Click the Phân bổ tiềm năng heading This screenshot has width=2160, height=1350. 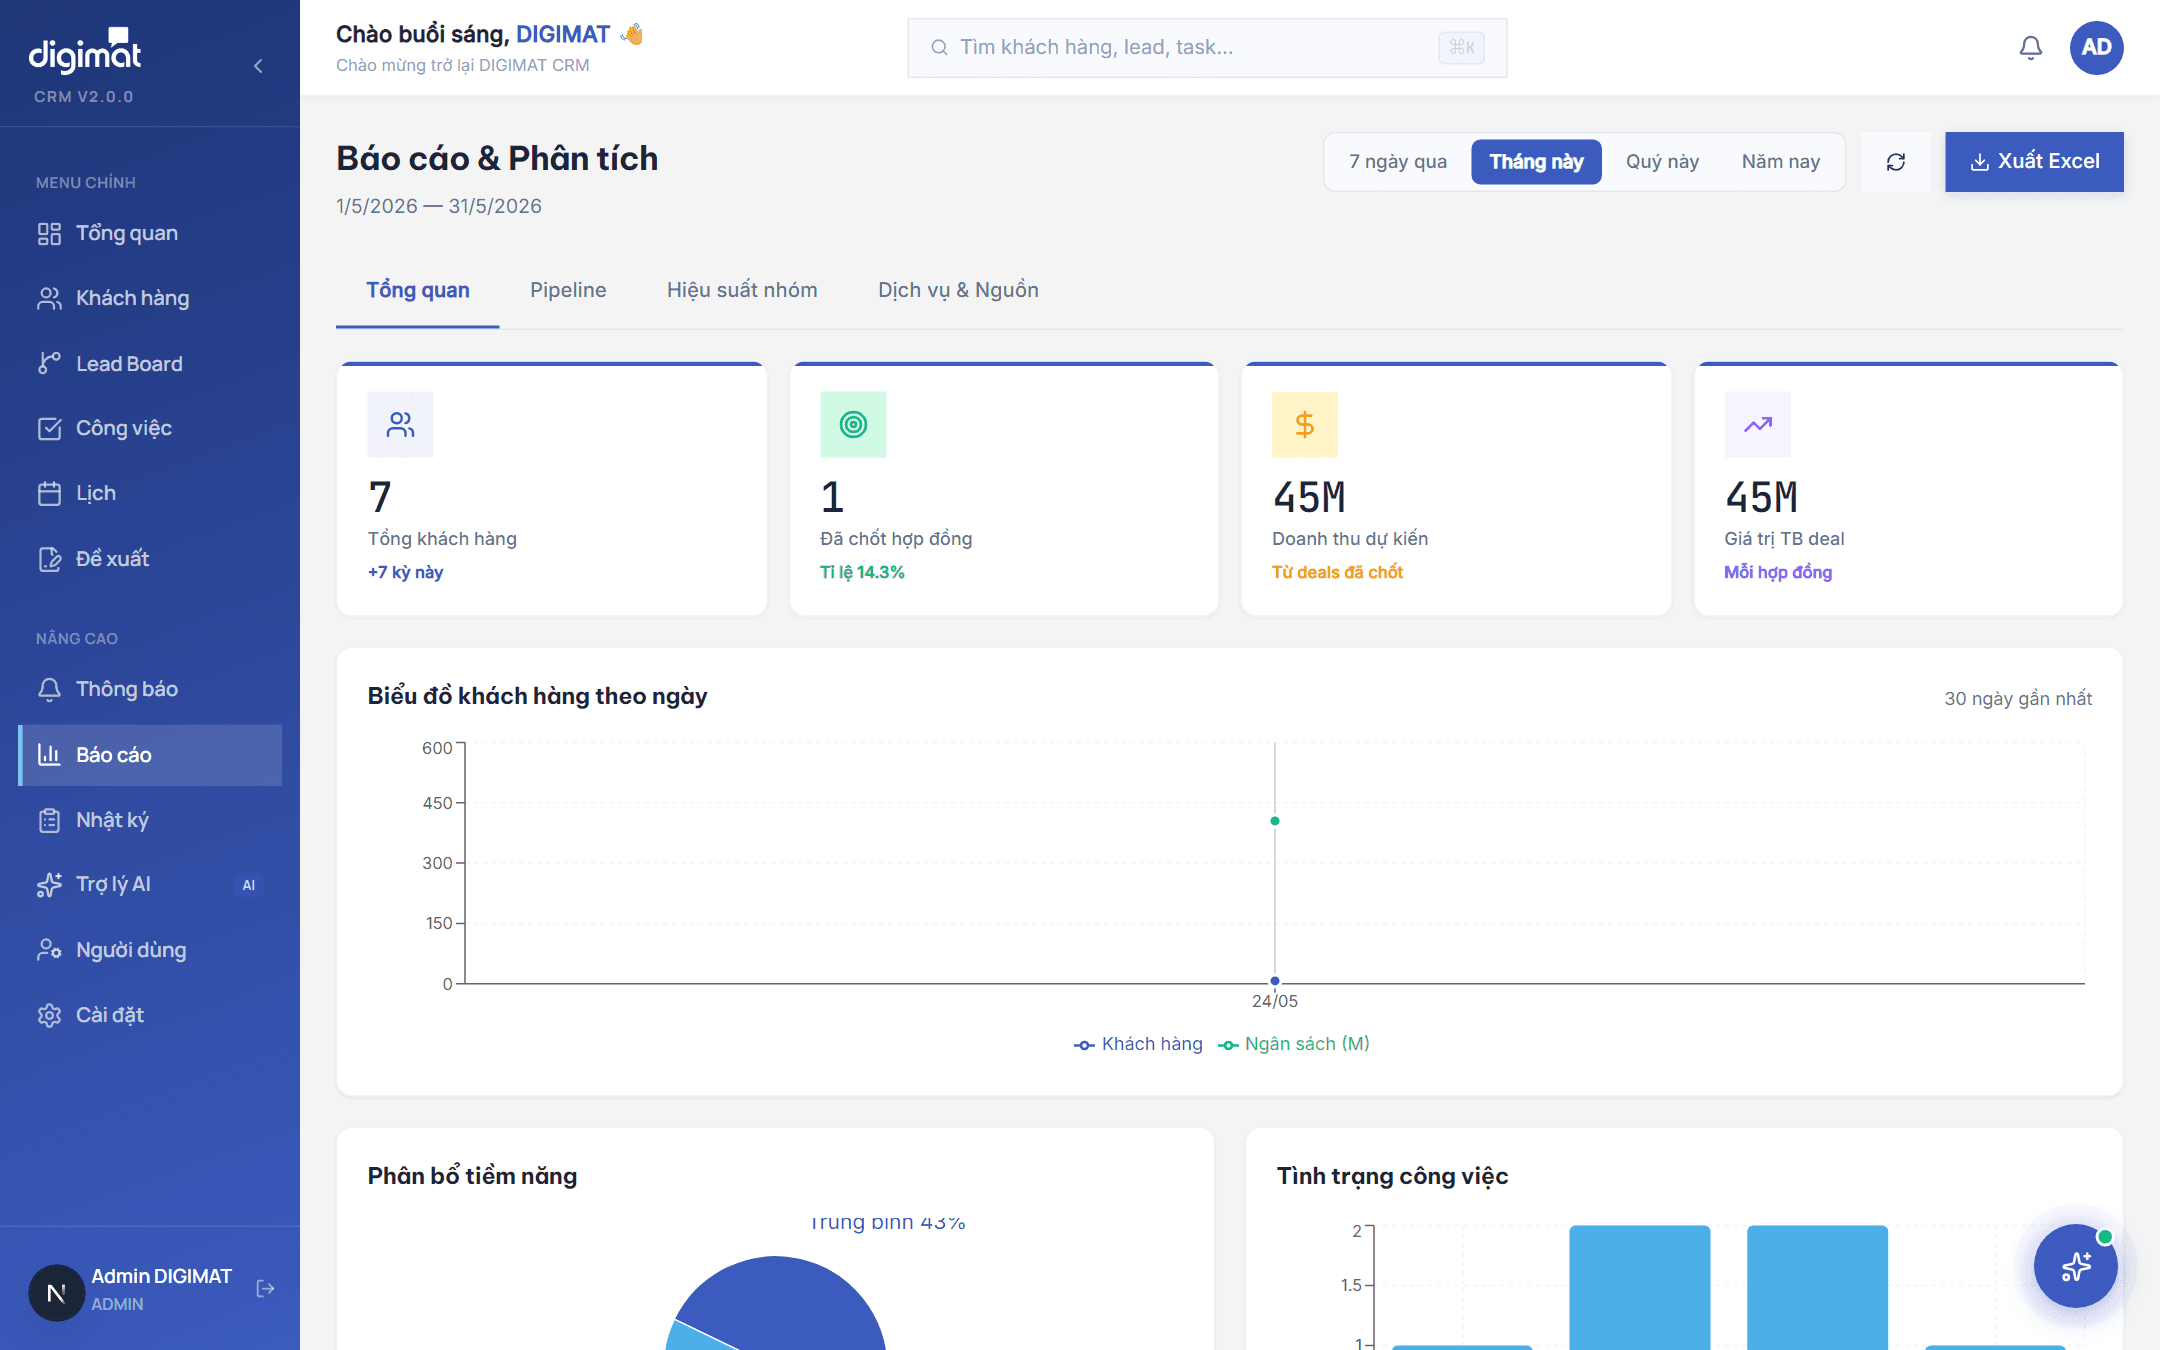(473, 1176)
